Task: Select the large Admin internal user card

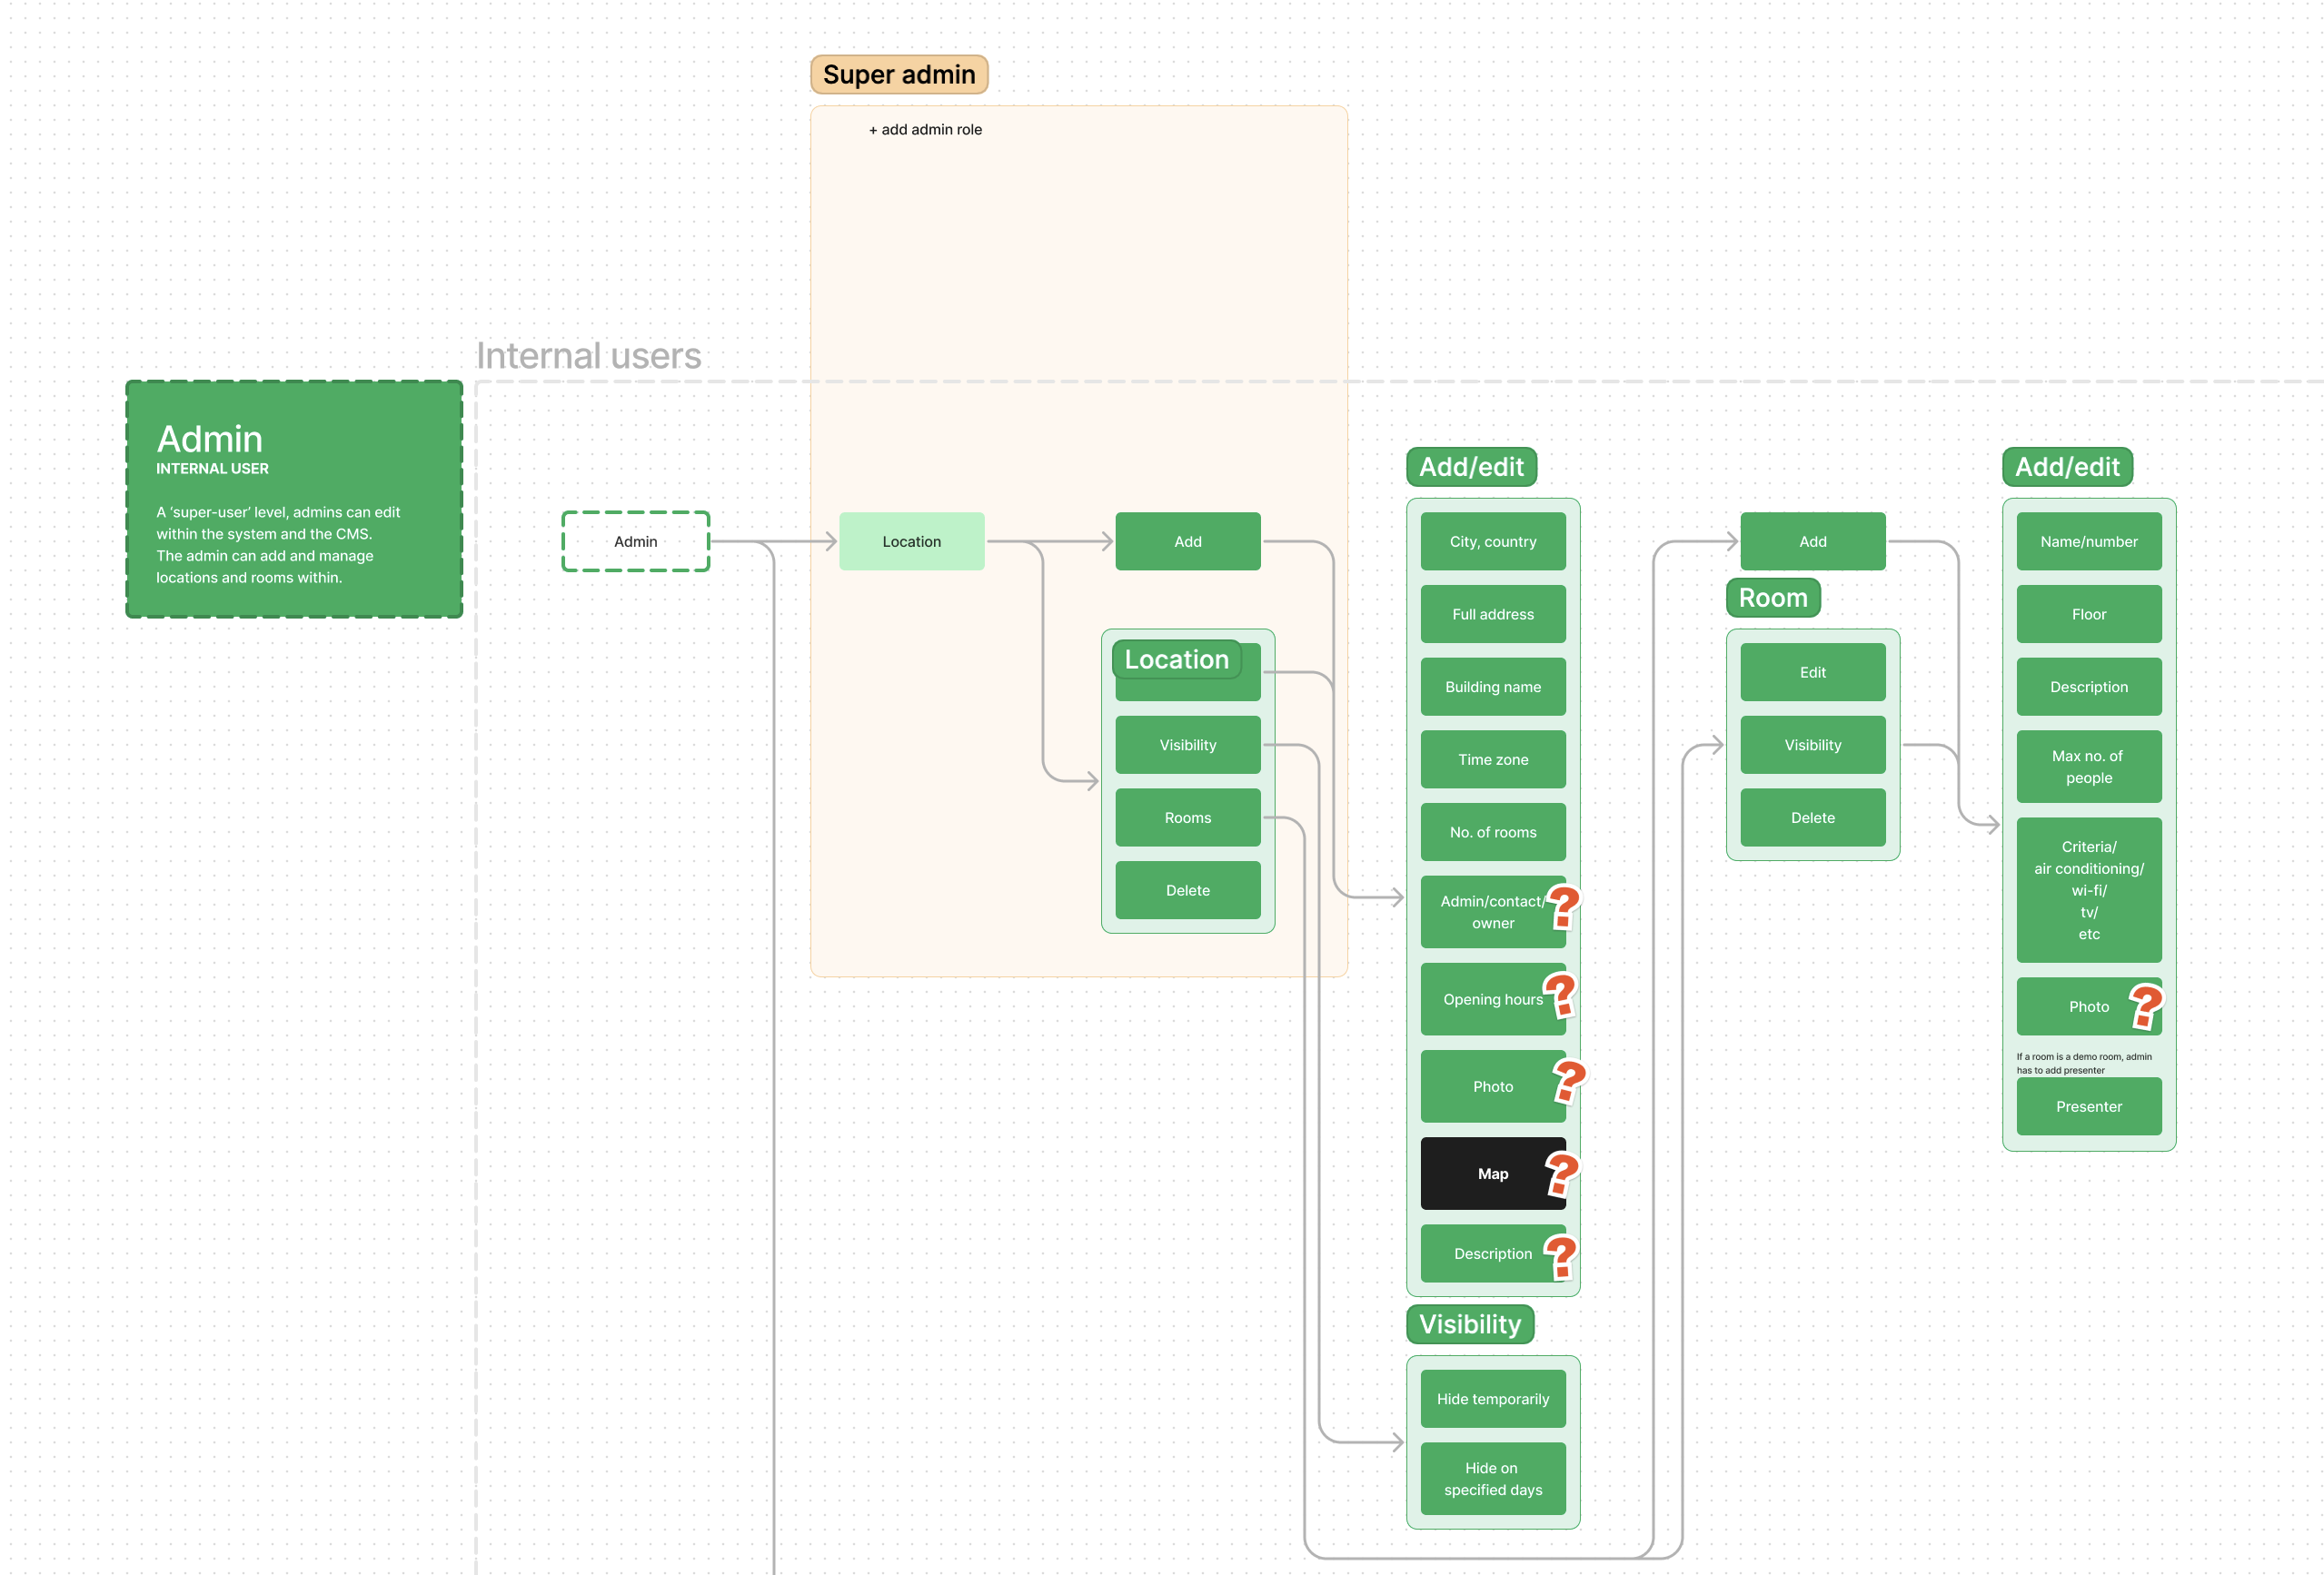Action: pyautogui.click(x=294, y=499)
